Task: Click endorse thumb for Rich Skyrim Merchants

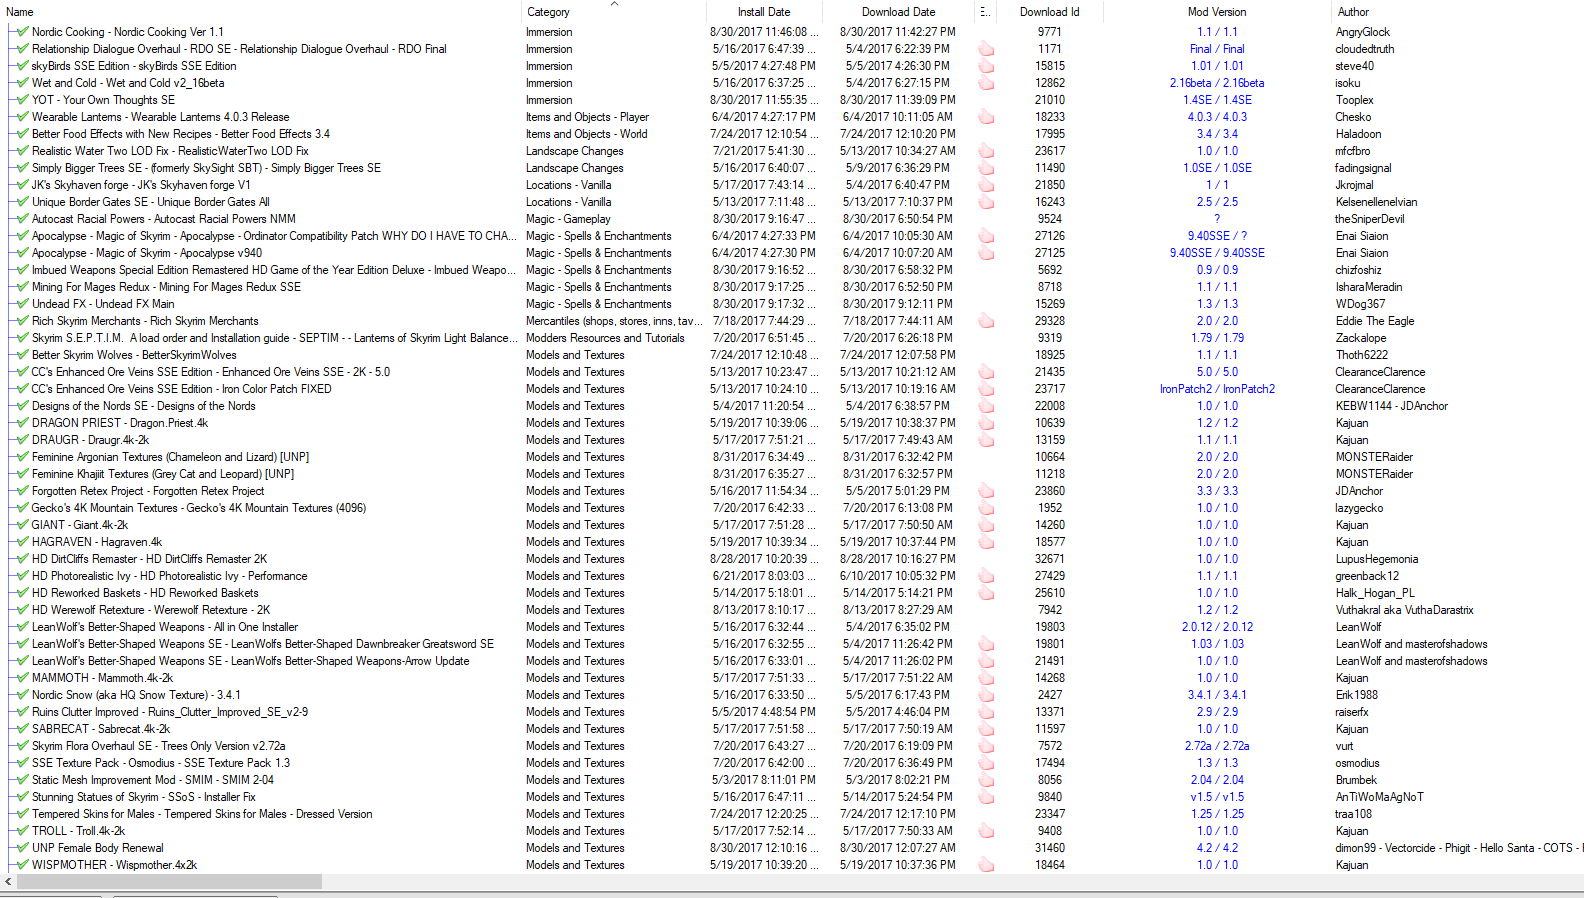Action: point(986,321)
